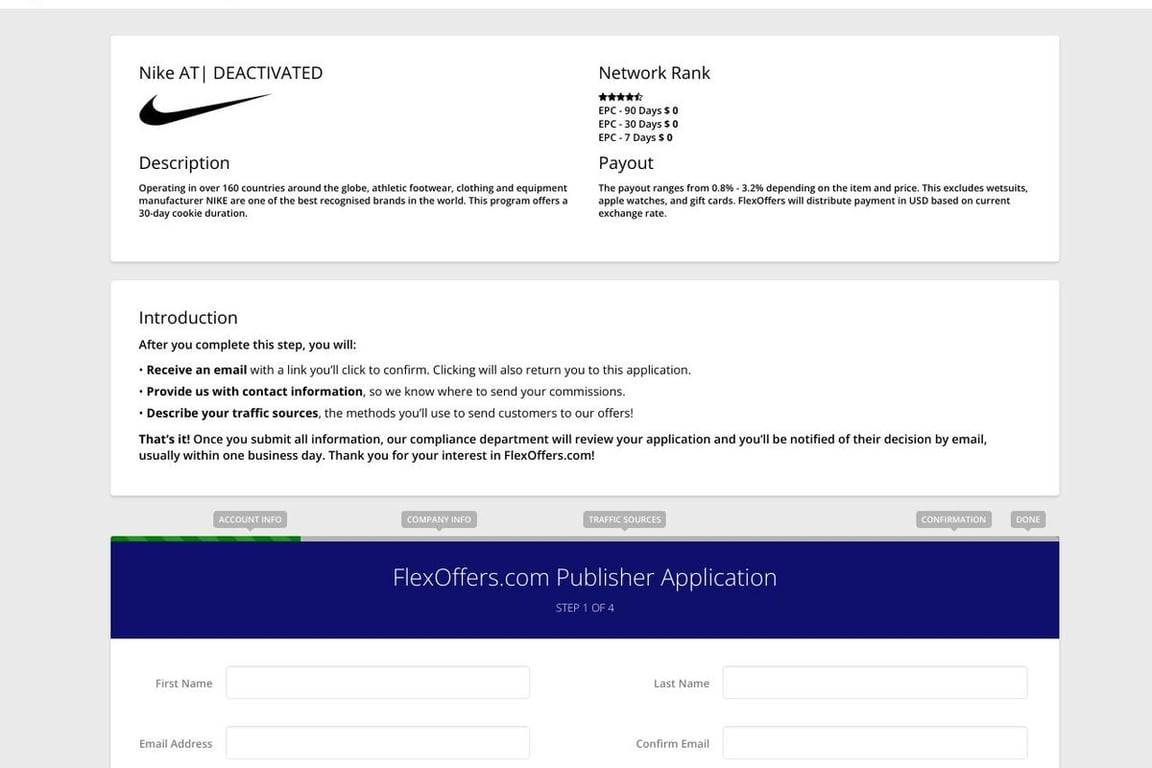This screenshot has height=768, width=1152.
Task: Click the Network Rank star rating
Action: tap(620, 97)
